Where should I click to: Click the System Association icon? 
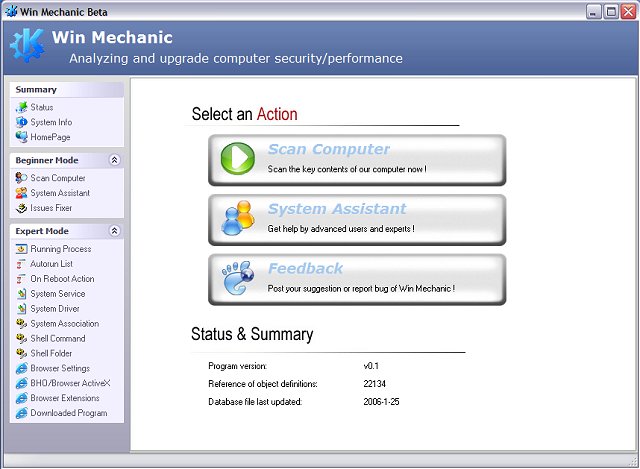point(21,323)
